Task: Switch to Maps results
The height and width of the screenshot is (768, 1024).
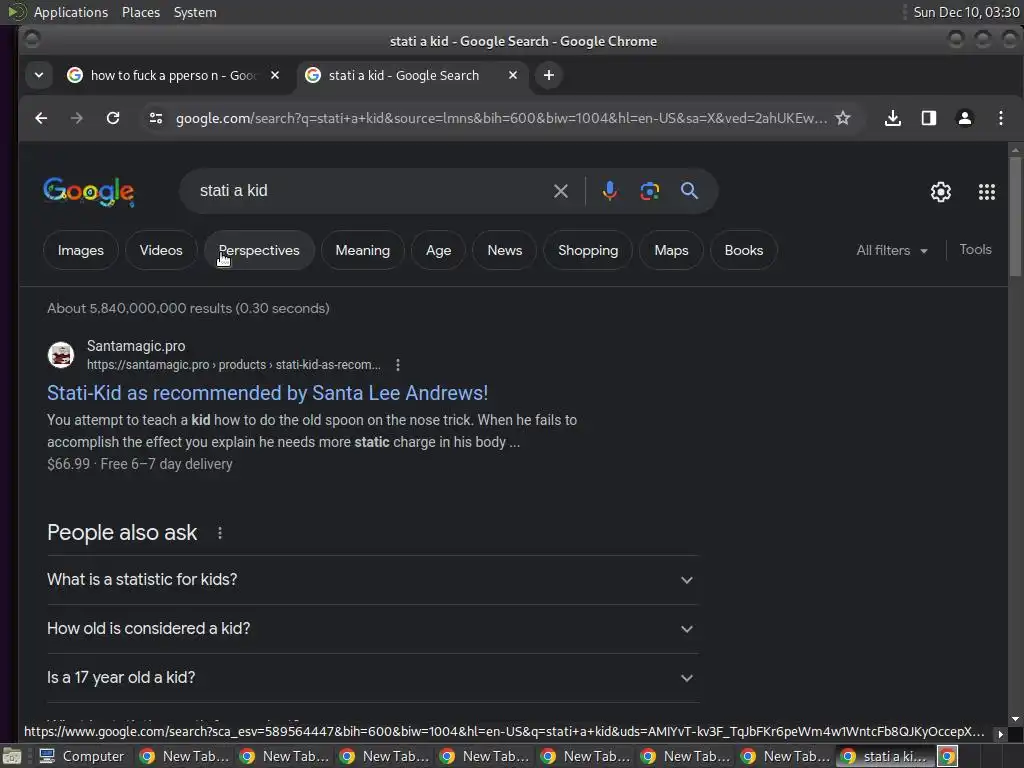Action: 671,250
